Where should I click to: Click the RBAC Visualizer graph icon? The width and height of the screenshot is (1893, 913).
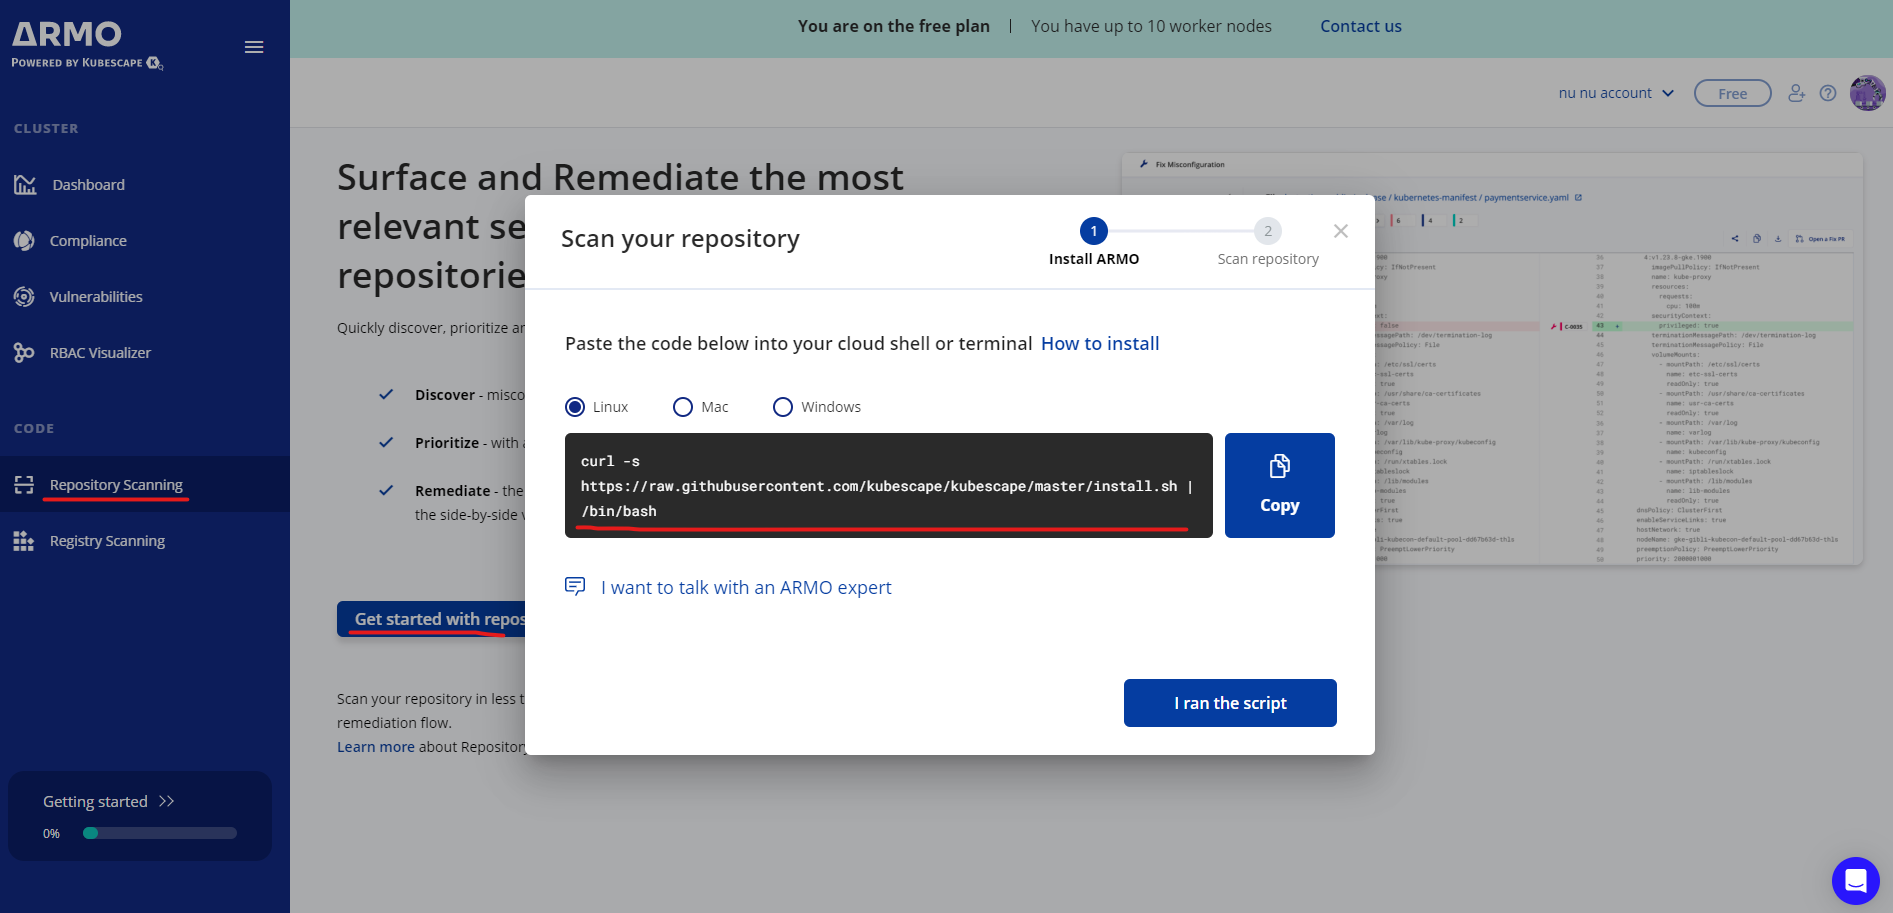(24, 353)
